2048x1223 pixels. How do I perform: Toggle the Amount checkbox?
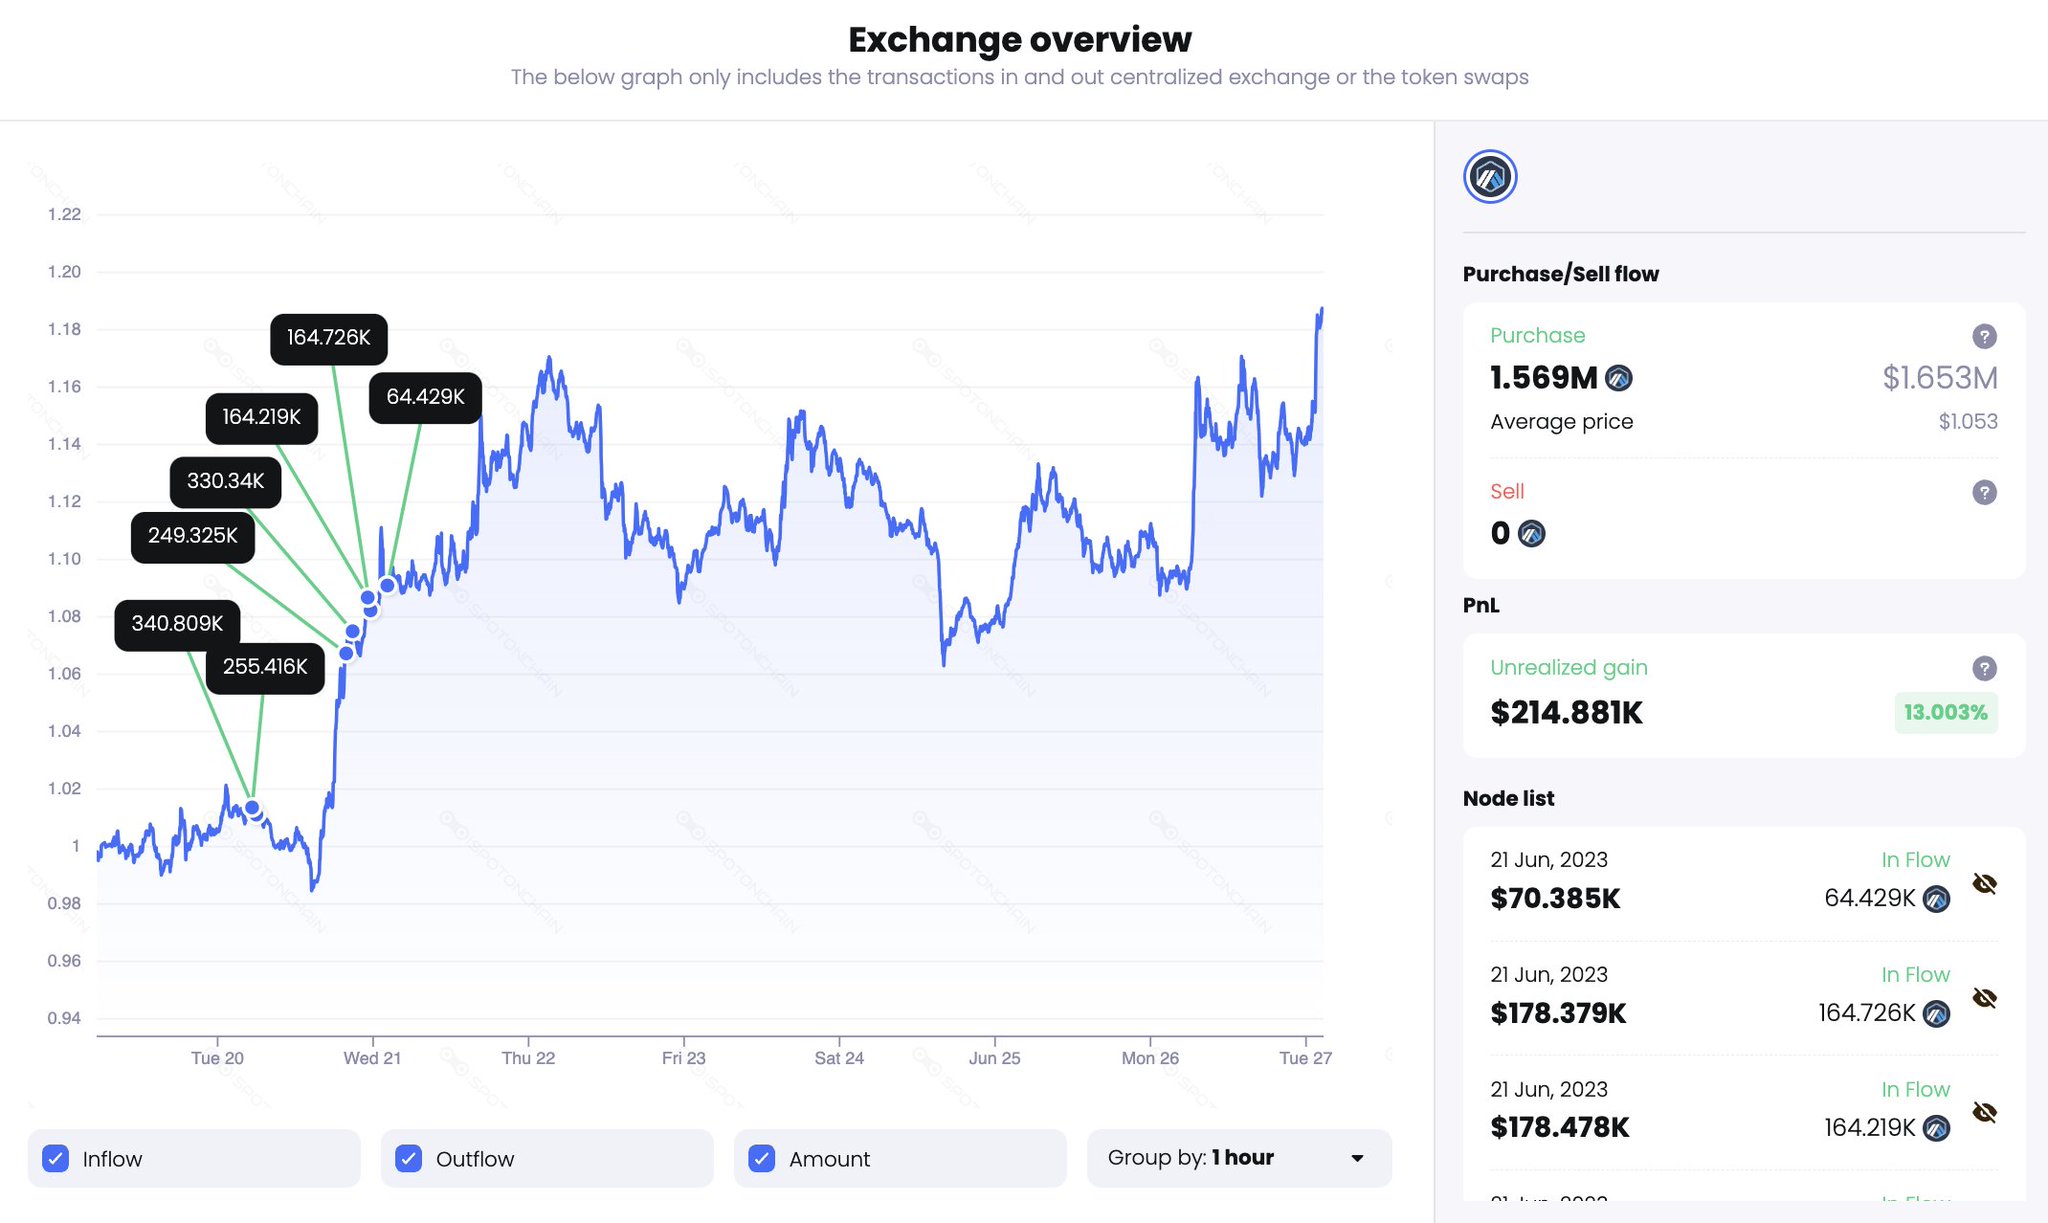tap(762, 1159)
